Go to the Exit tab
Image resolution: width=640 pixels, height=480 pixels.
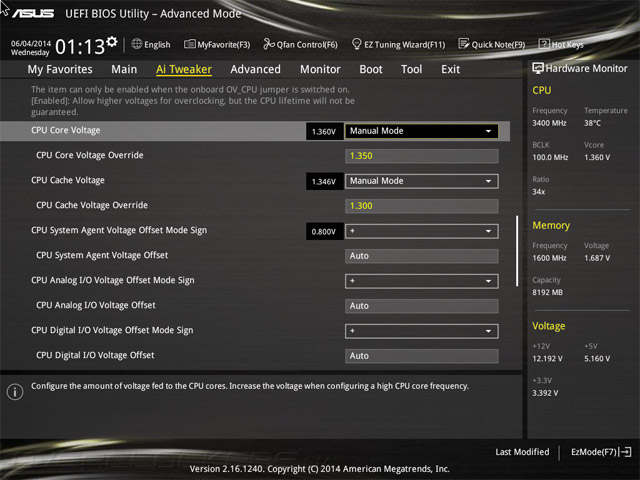(450, 69)
